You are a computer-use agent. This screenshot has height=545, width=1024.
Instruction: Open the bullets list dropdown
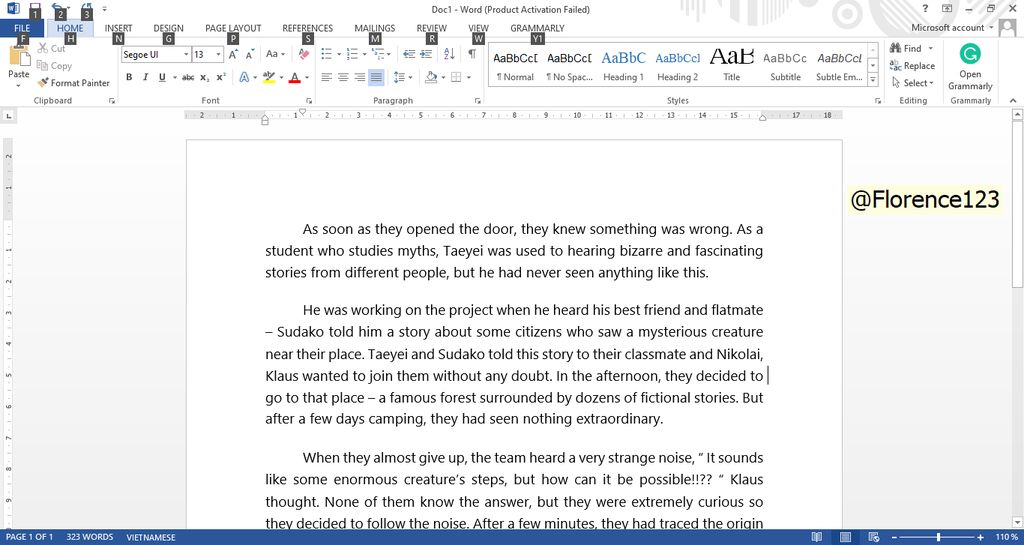[339, 55]
